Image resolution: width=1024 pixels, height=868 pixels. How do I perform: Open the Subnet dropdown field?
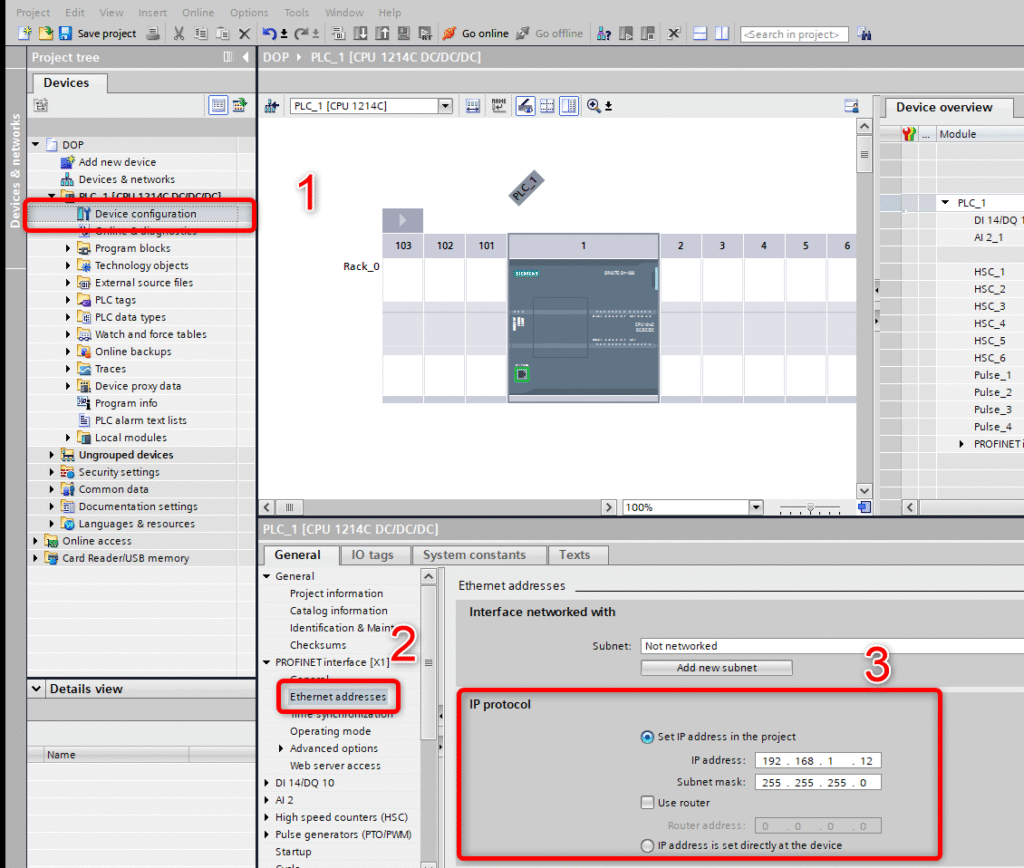coord(830,646)
